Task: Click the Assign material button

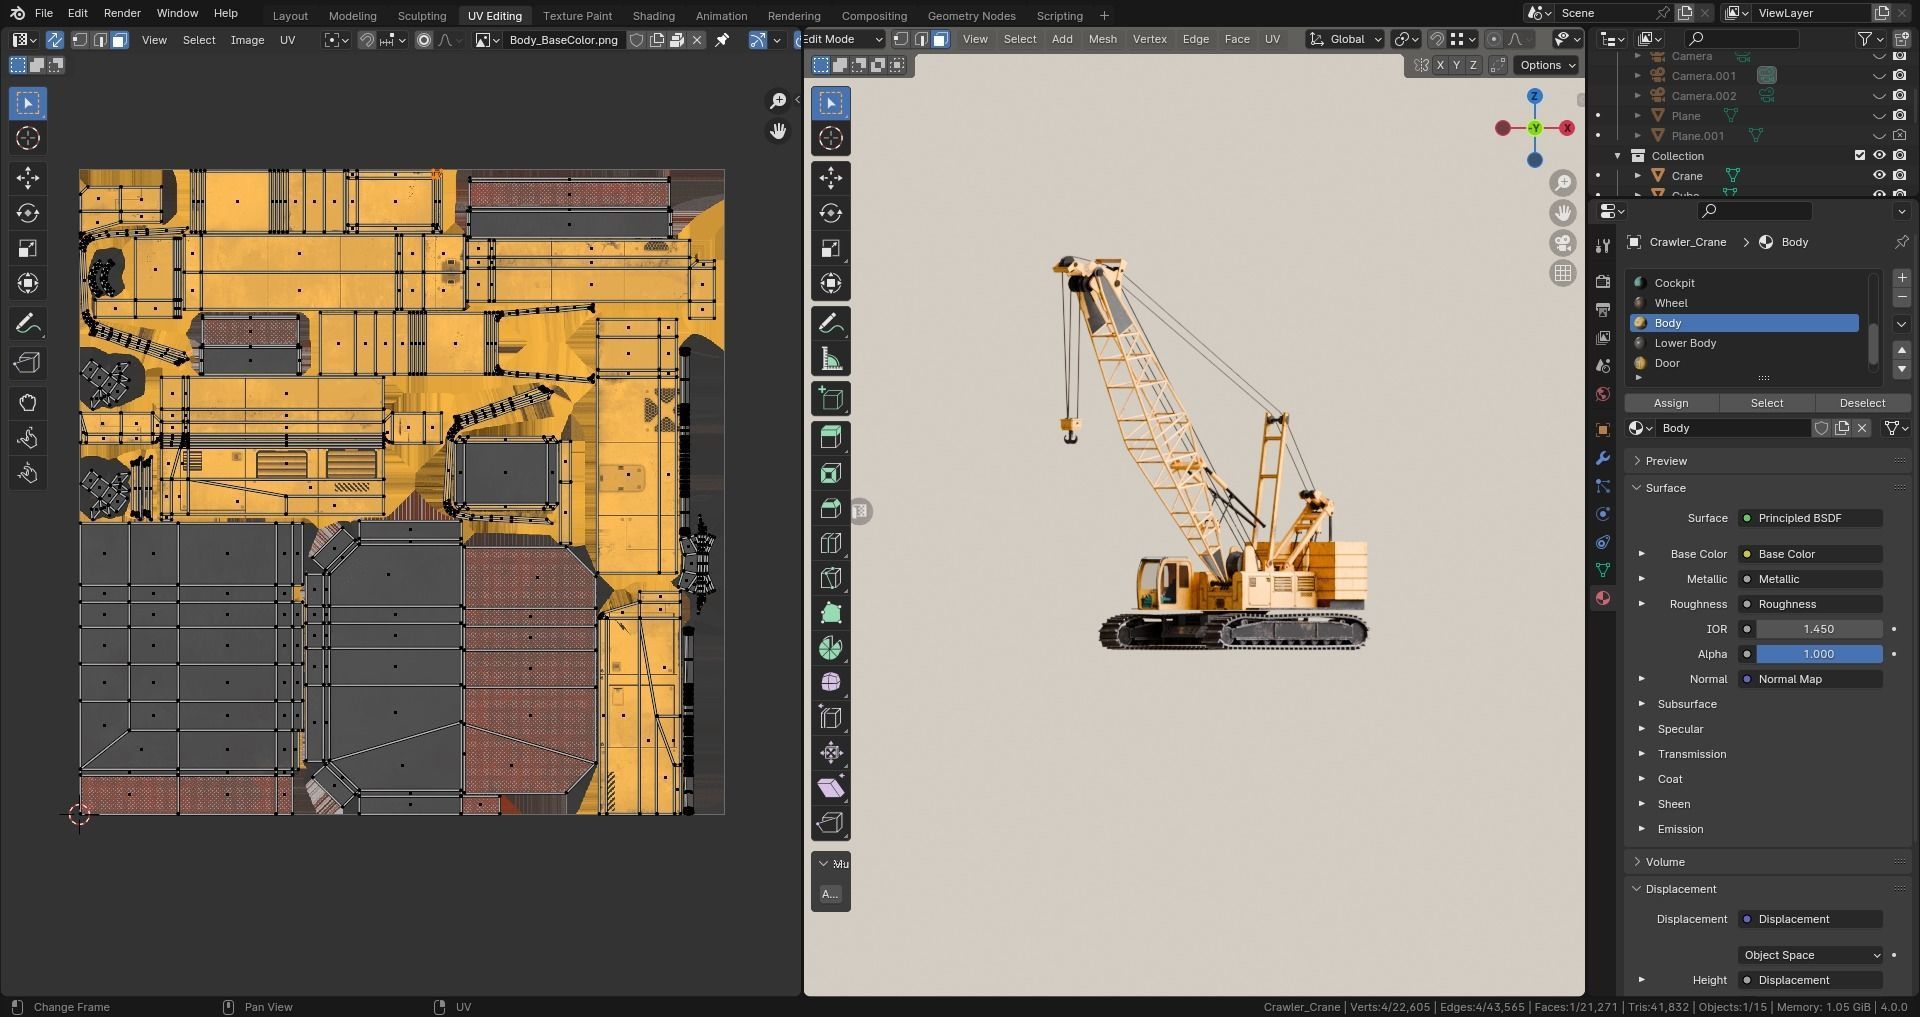Action: (x=1671, y=403)
